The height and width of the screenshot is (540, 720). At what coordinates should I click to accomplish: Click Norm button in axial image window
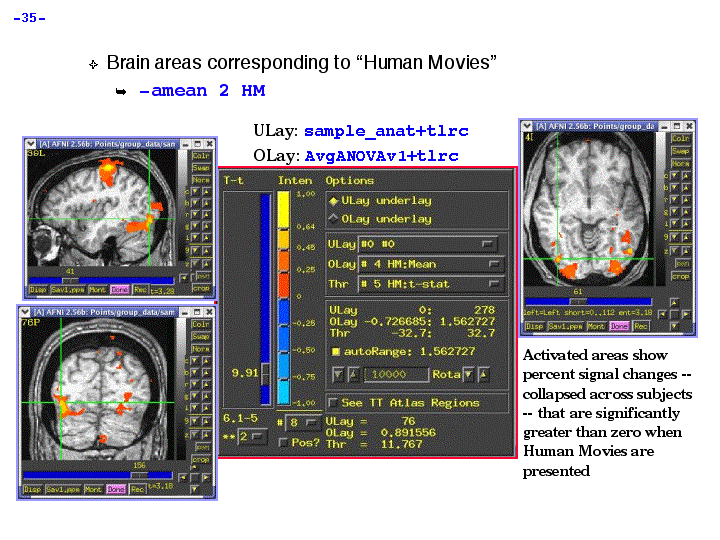(x=680, y=163)
